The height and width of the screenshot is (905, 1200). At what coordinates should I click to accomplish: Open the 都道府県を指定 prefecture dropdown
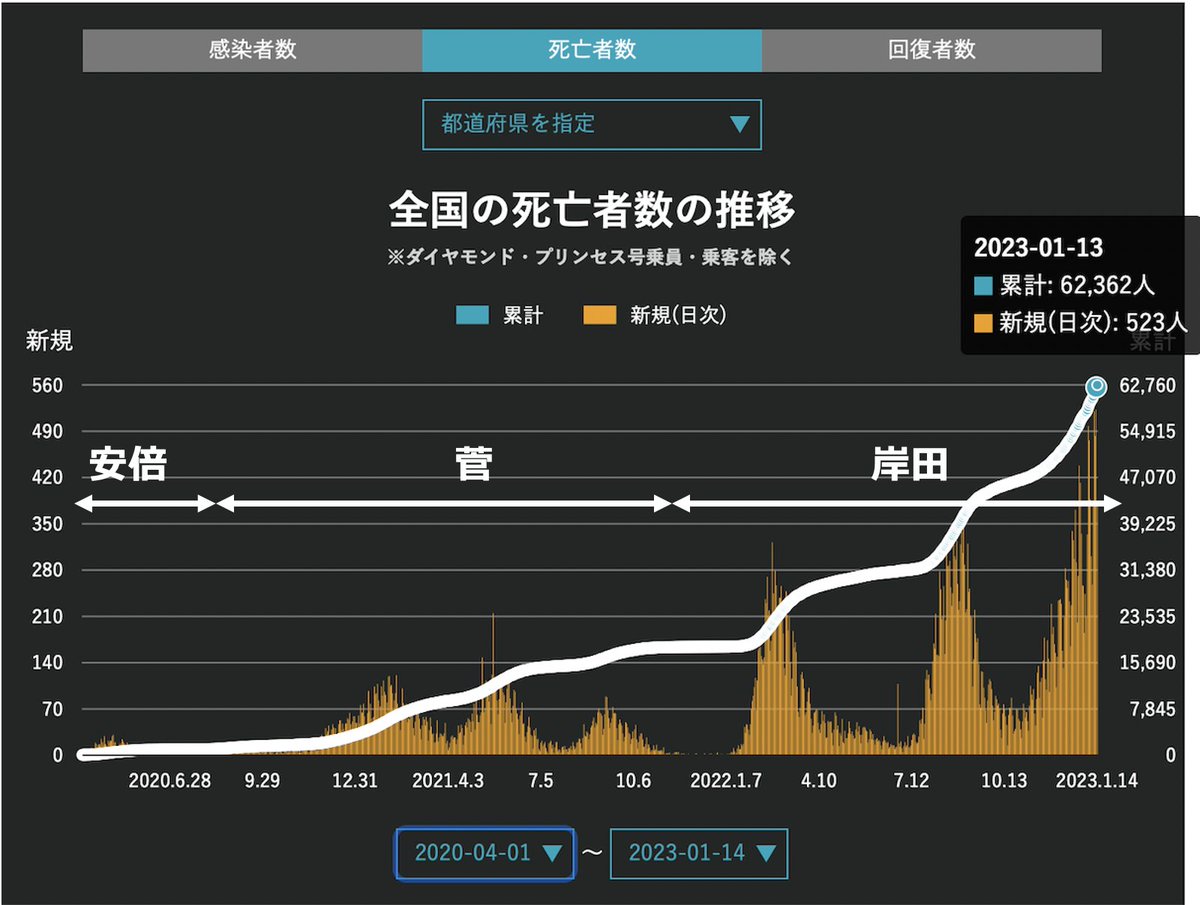click(592, 124)
